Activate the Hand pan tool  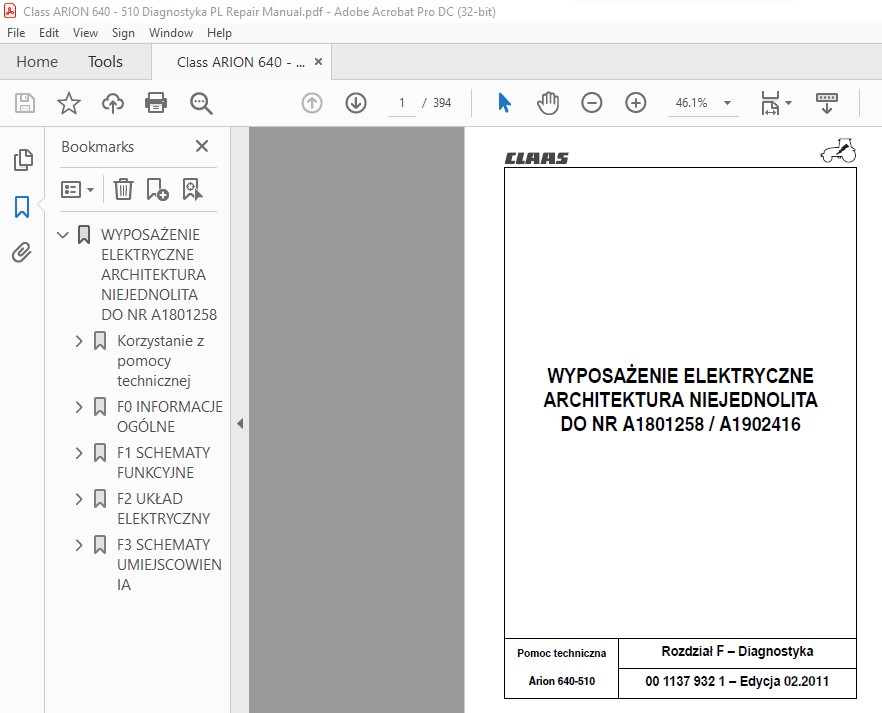click(x=548, y=103)
